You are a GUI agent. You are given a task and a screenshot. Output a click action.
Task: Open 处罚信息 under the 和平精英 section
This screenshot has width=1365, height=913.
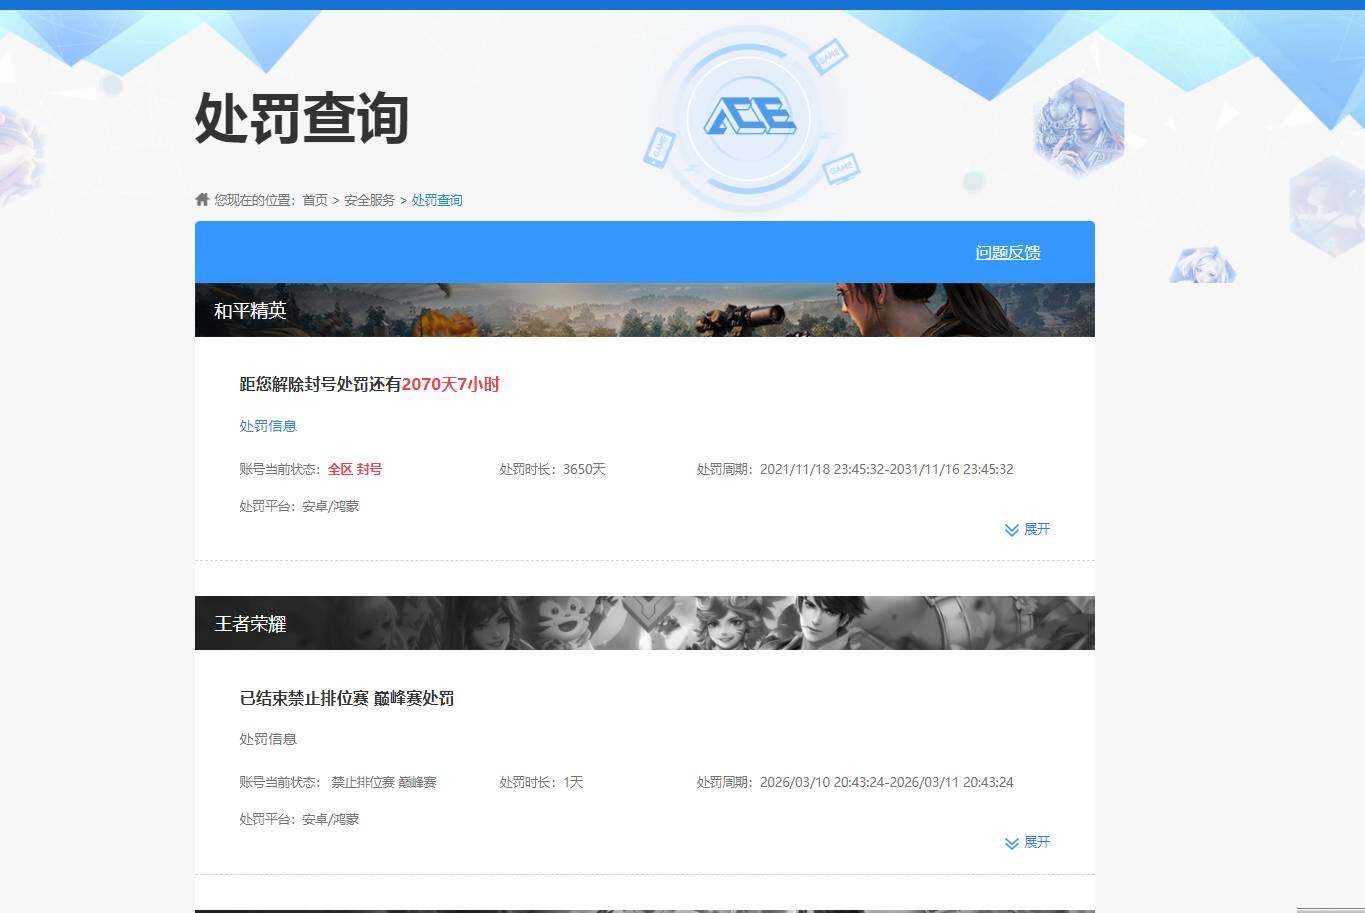[x=268, y=425]
